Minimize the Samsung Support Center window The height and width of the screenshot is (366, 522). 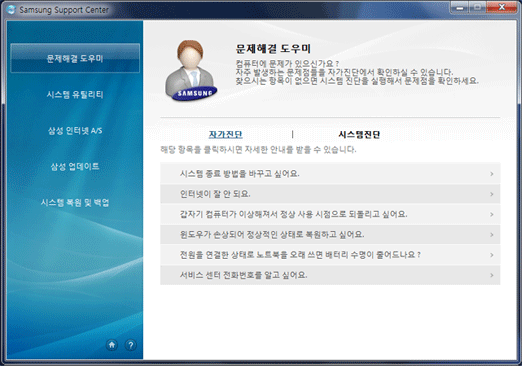(460, 7)
